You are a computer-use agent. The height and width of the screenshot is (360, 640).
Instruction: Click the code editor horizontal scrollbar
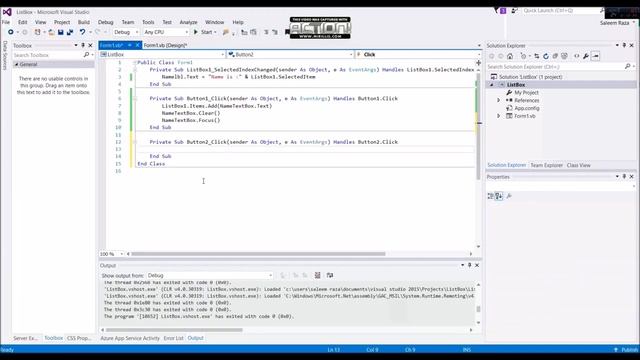[x=258, y=254]
